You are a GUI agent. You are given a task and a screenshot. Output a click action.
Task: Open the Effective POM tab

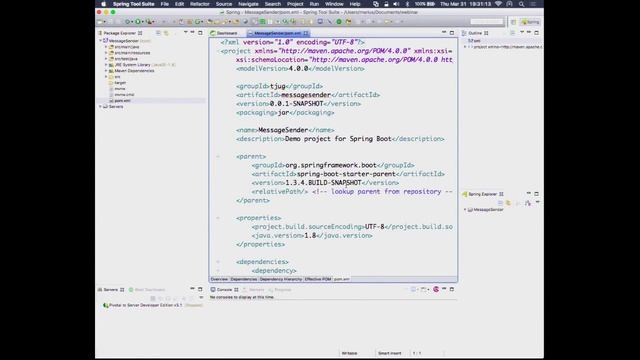(x=318, y=279)
